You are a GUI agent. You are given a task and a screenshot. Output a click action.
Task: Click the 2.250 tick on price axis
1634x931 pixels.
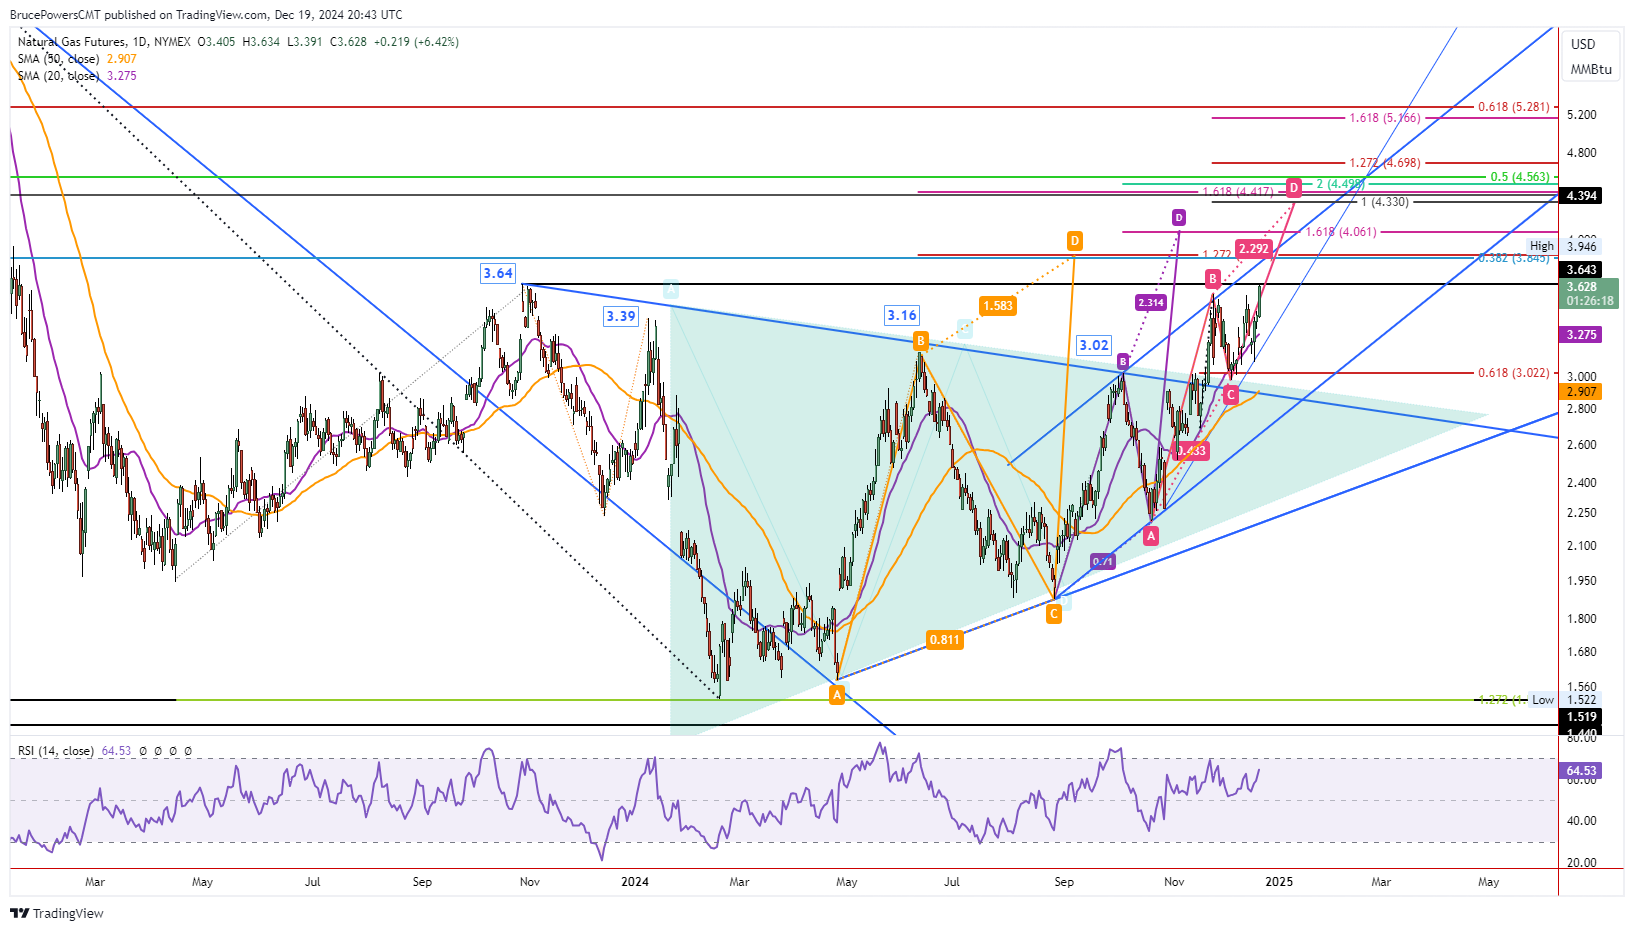1582,513
